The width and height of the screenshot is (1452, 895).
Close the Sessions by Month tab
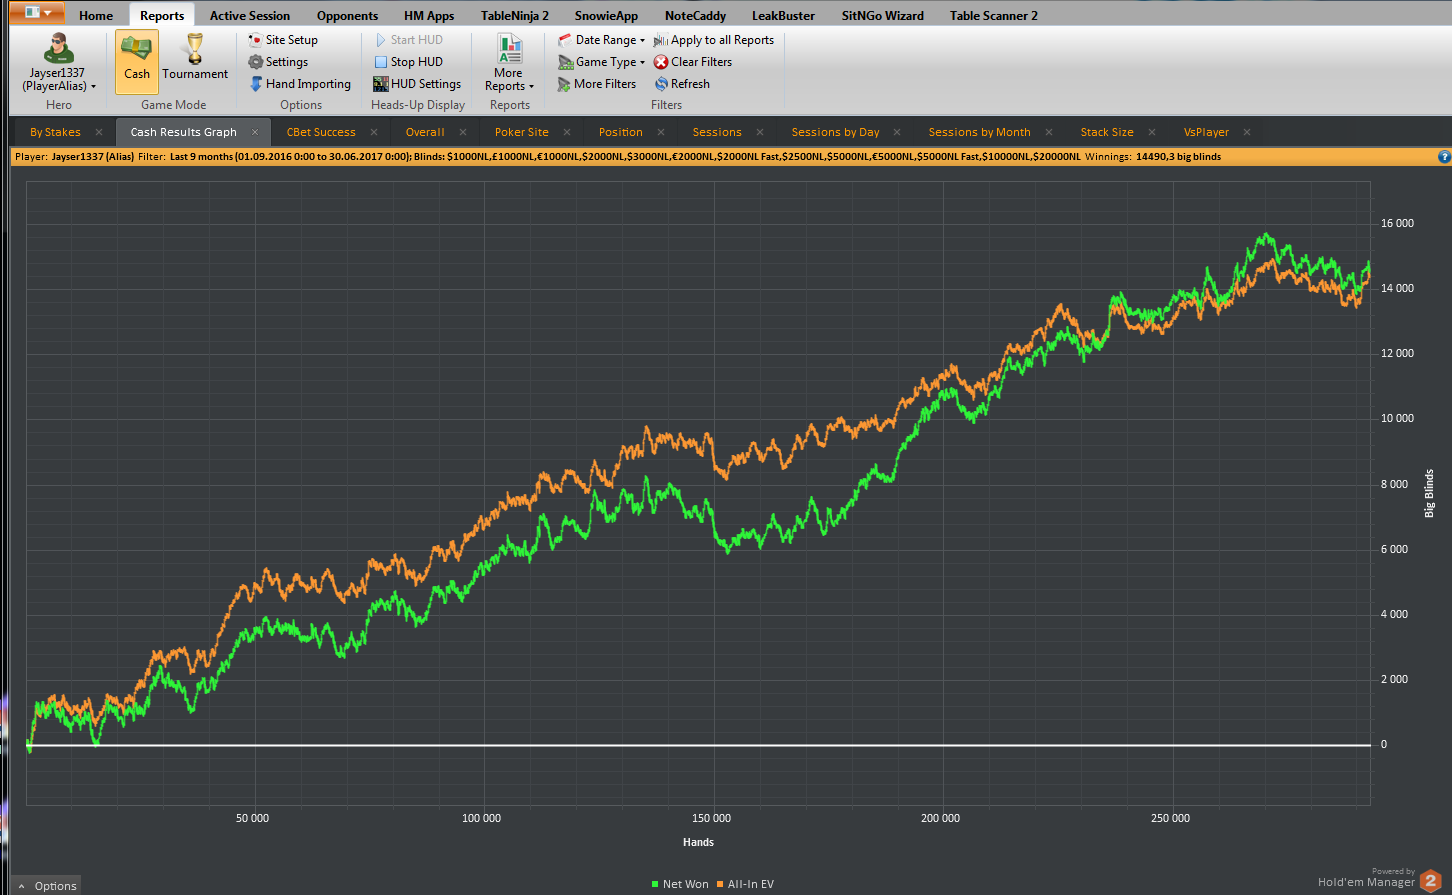[x=1049, y=132]
